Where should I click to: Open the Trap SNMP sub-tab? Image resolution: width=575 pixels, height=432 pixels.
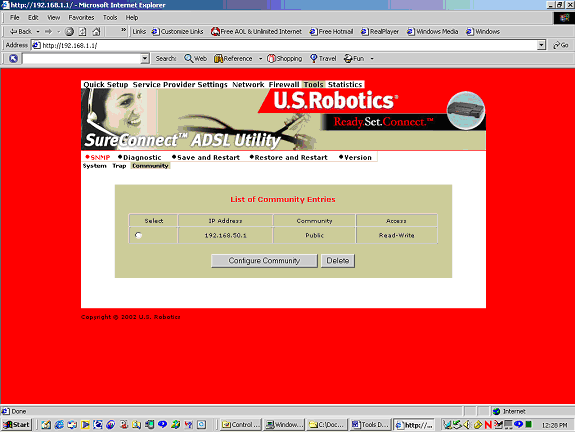[x=119, y=166]
